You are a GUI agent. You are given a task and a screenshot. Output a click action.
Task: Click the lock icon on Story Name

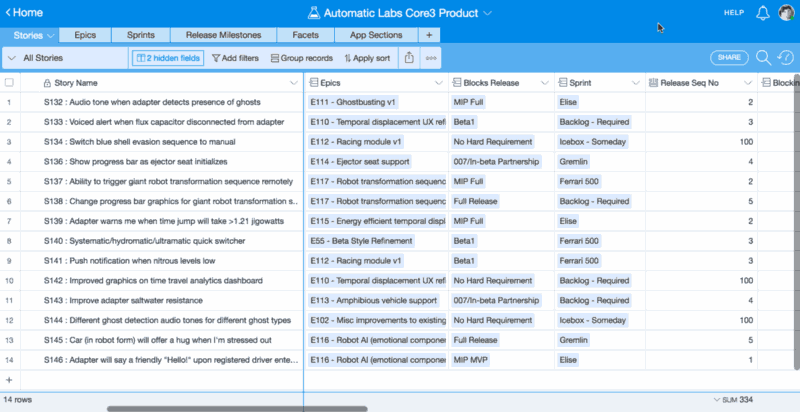coord(47,83)
